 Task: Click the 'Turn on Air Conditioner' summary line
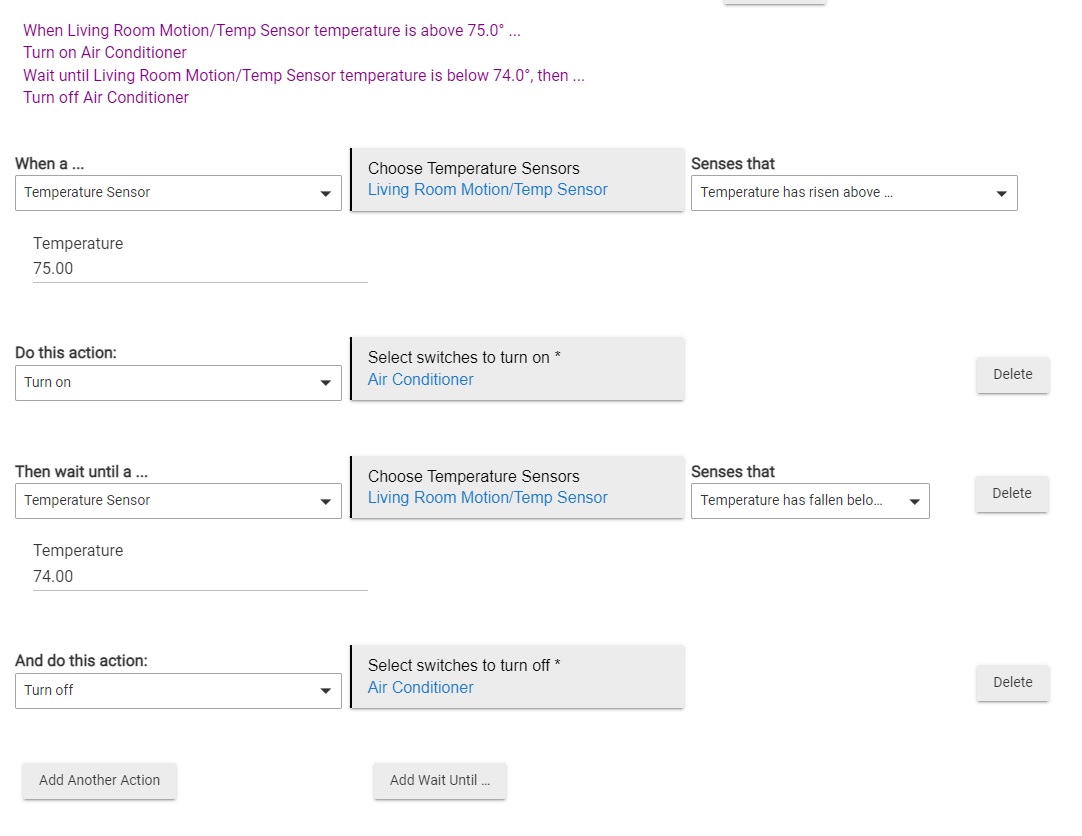click(105, 53)
